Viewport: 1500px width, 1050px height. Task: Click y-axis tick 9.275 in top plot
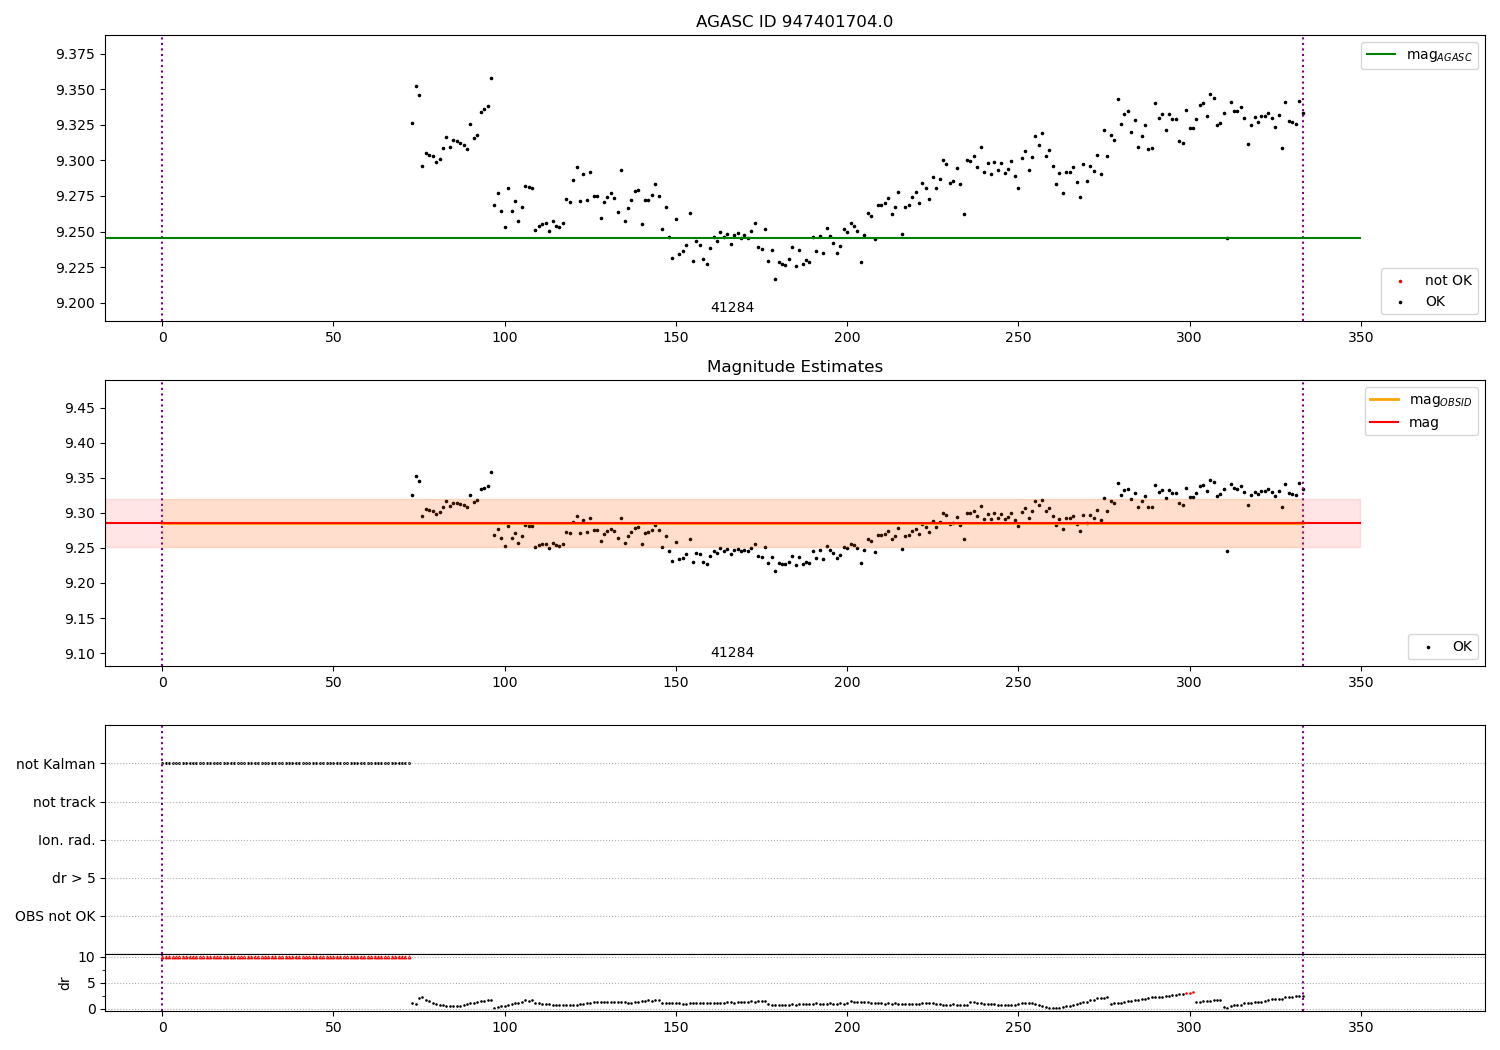[76, 196]
